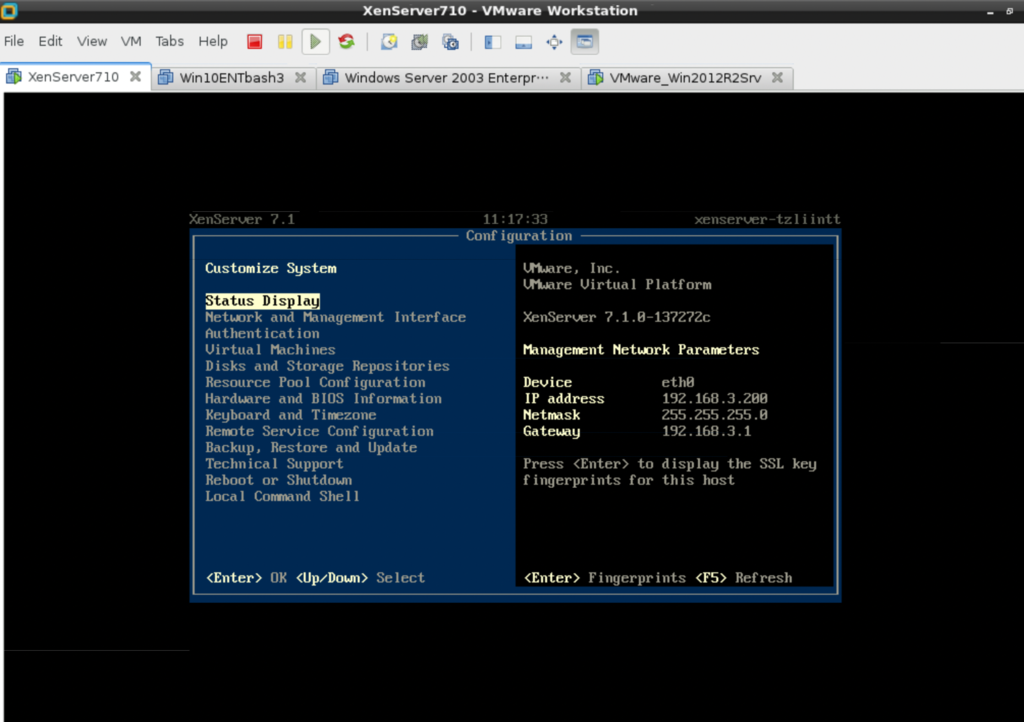Click the VMware, Inc. vendor text

point(571,268)
